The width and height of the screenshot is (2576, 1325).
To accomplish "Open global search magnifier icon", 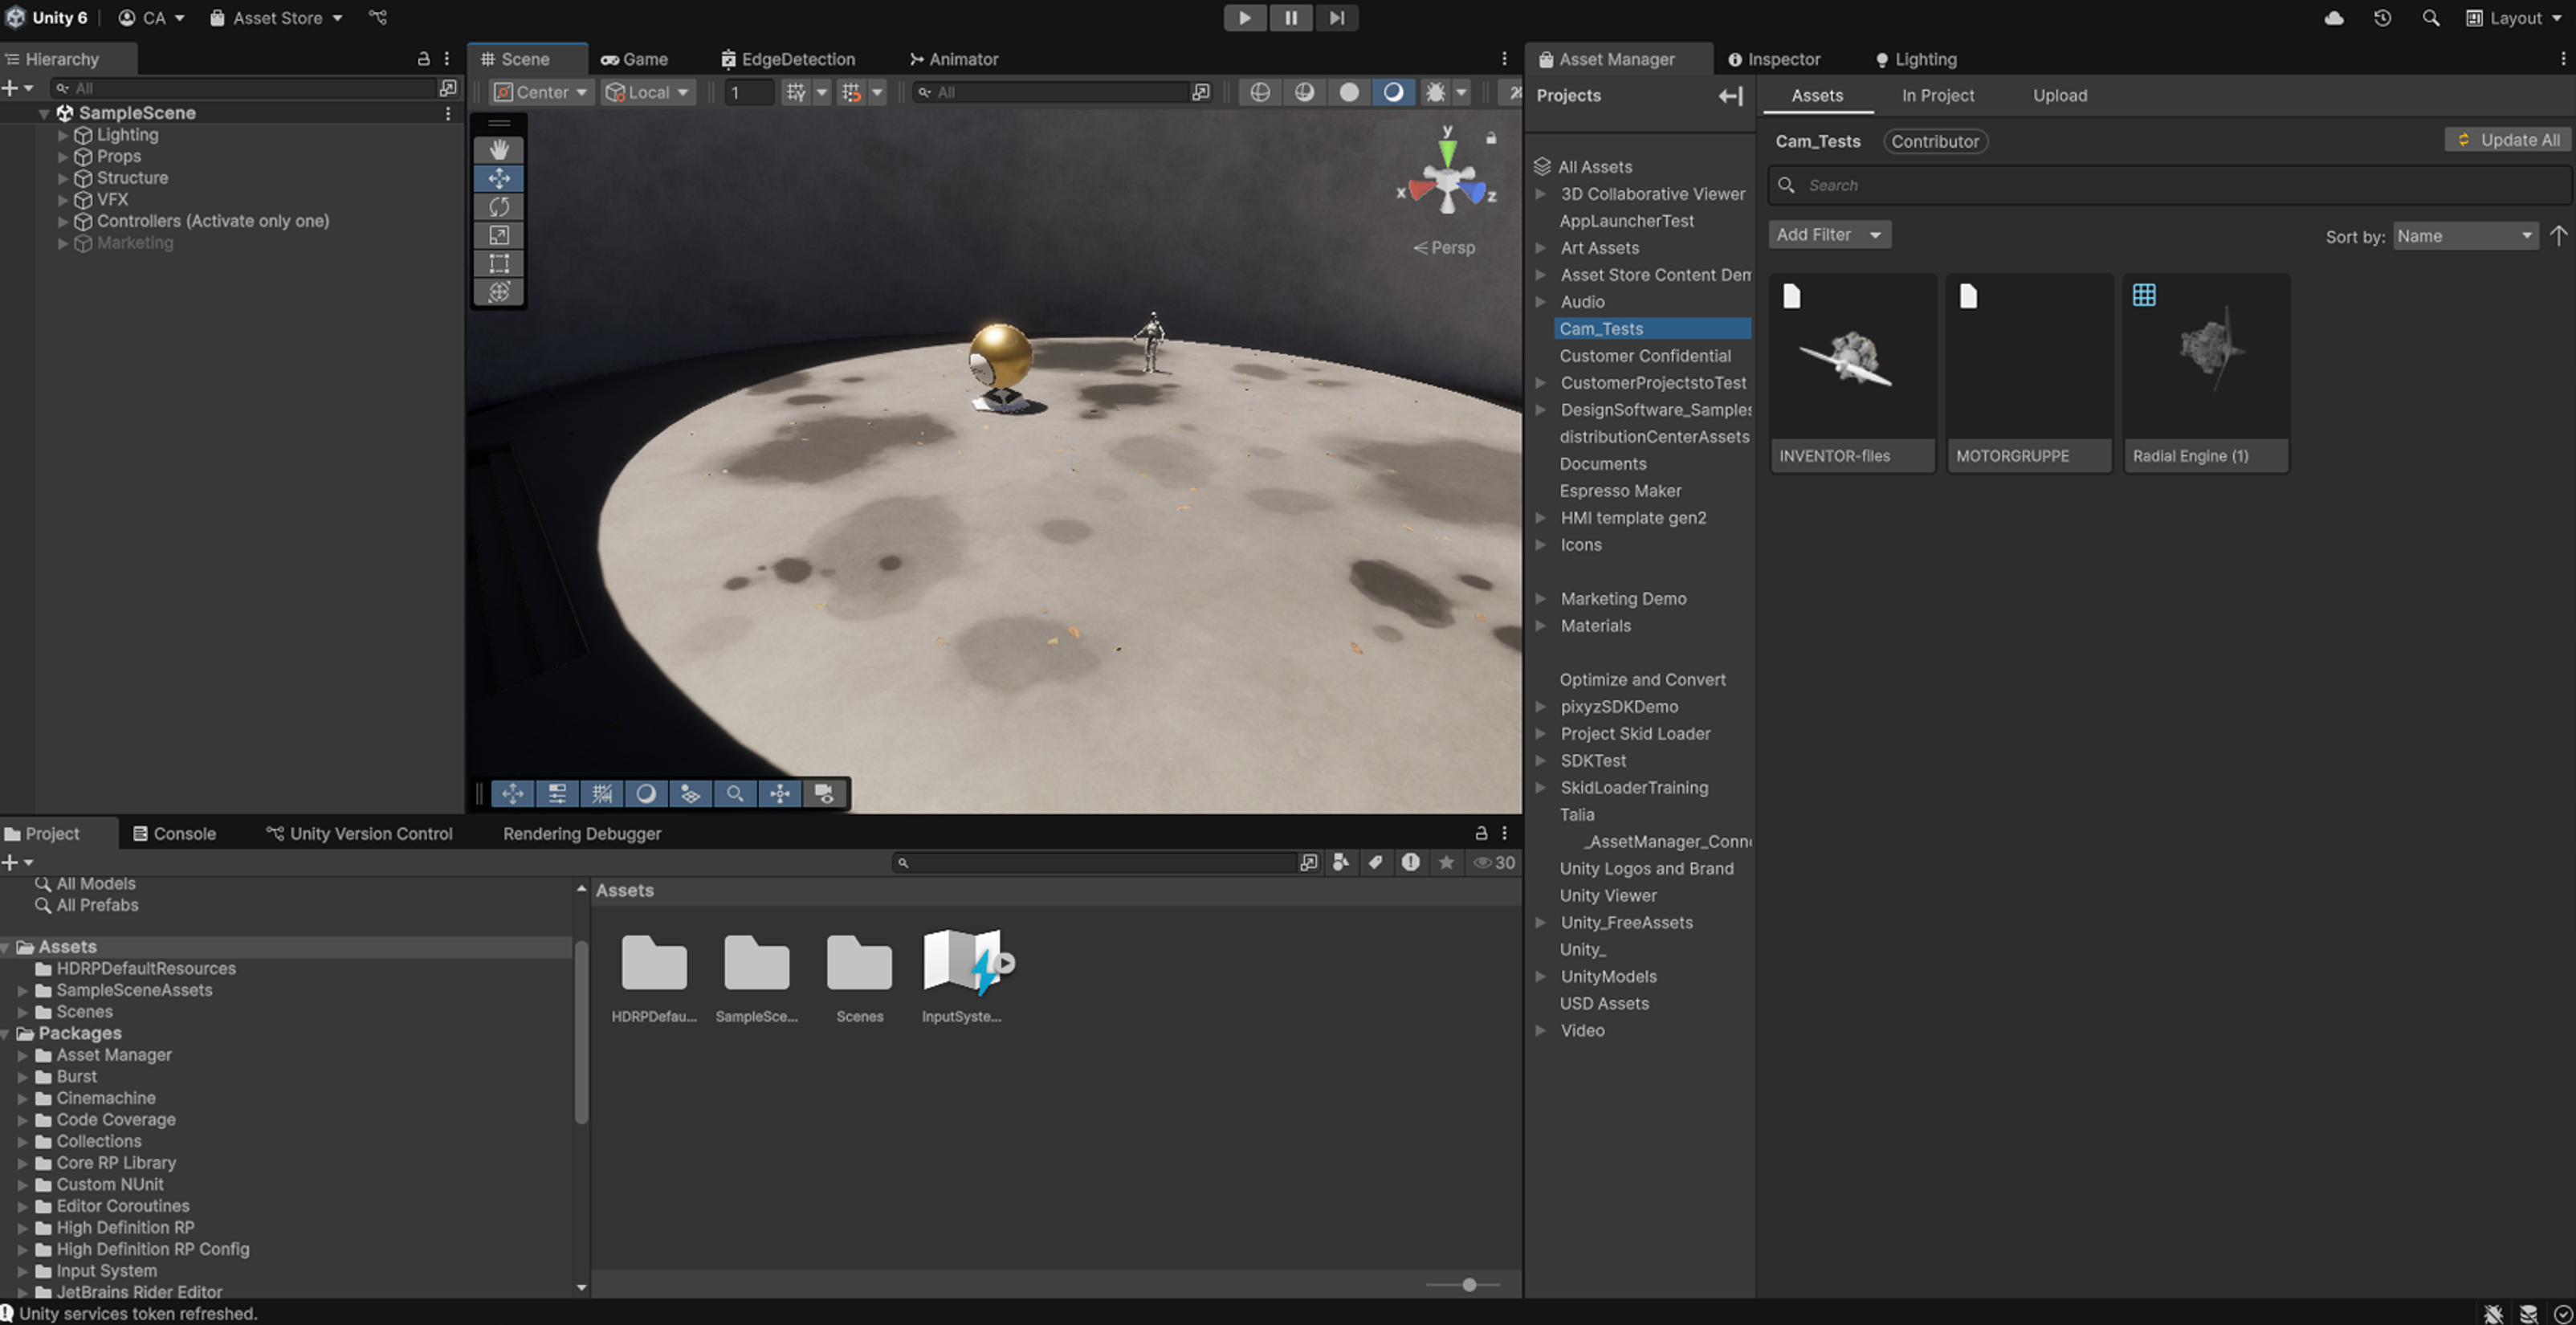I will [2430, 18].
